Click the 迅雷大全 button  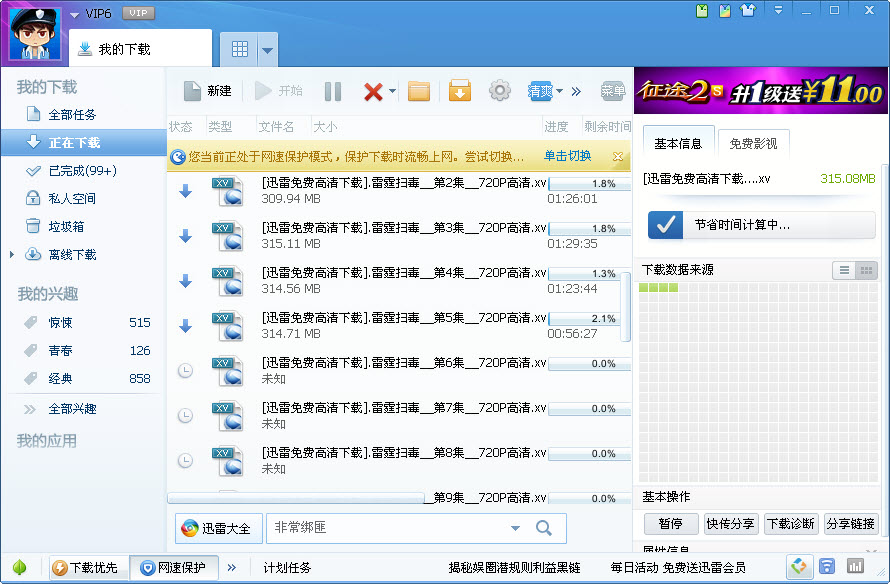219,528
